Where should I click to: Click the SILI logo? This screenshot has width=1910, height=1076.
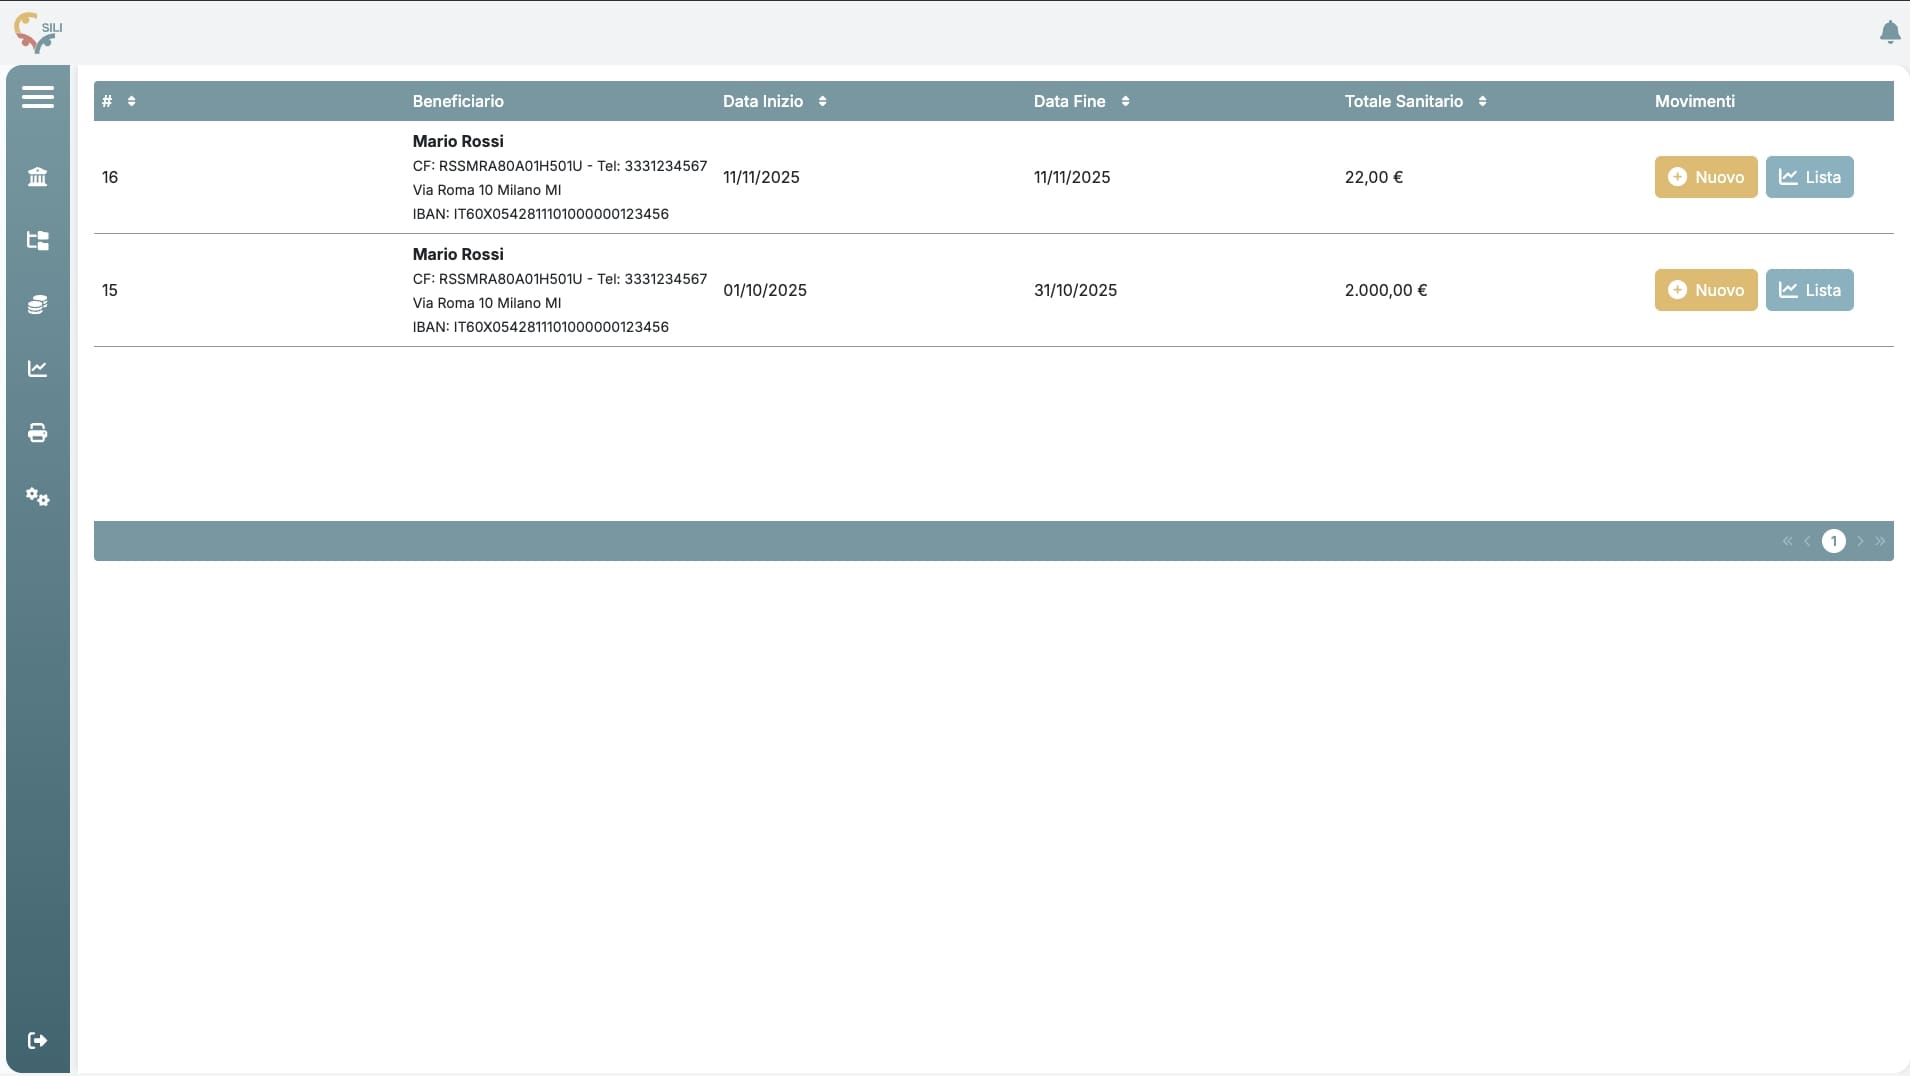coord(38,32)
